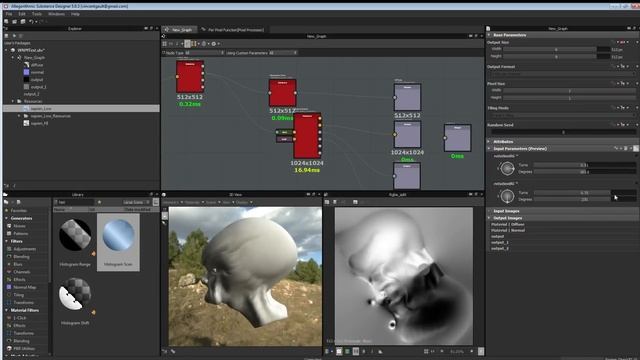
Task: Select the sapien_HI resource item
Action: point(39,123)
